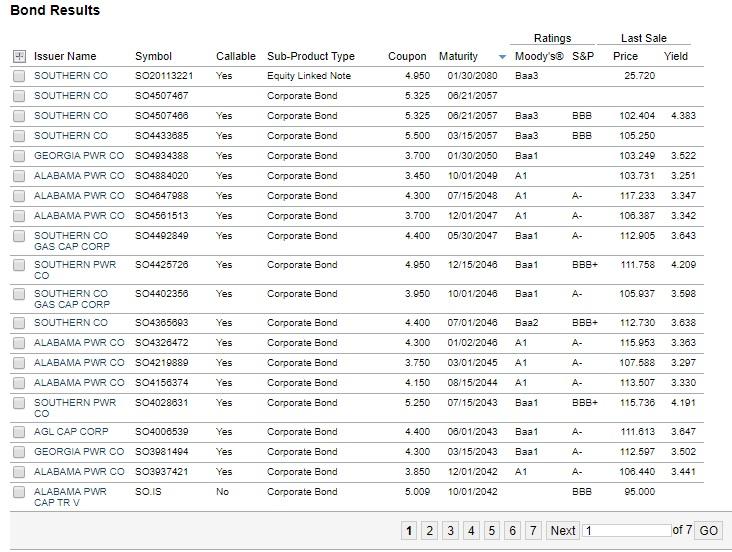Click symbol SO3937421
Viewport: 732px width, 552px height.
pyautogui.click(x=162, y=472)
